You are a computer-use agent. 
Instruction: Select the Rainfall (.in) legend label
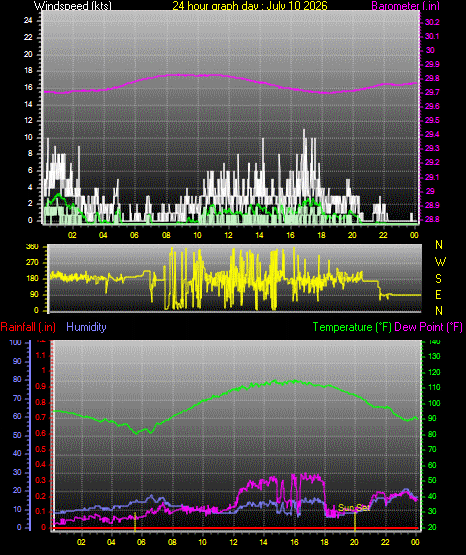point(28,327)
